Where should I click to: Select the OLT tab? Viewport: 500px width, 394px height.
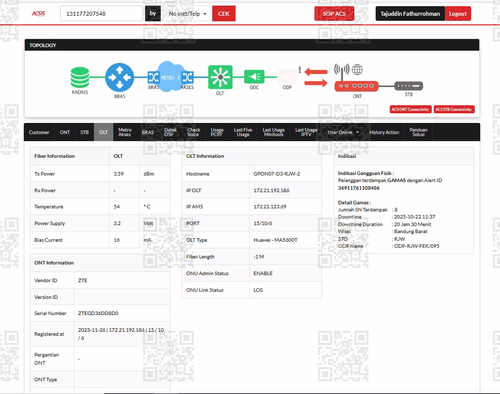tap(103, 132)
